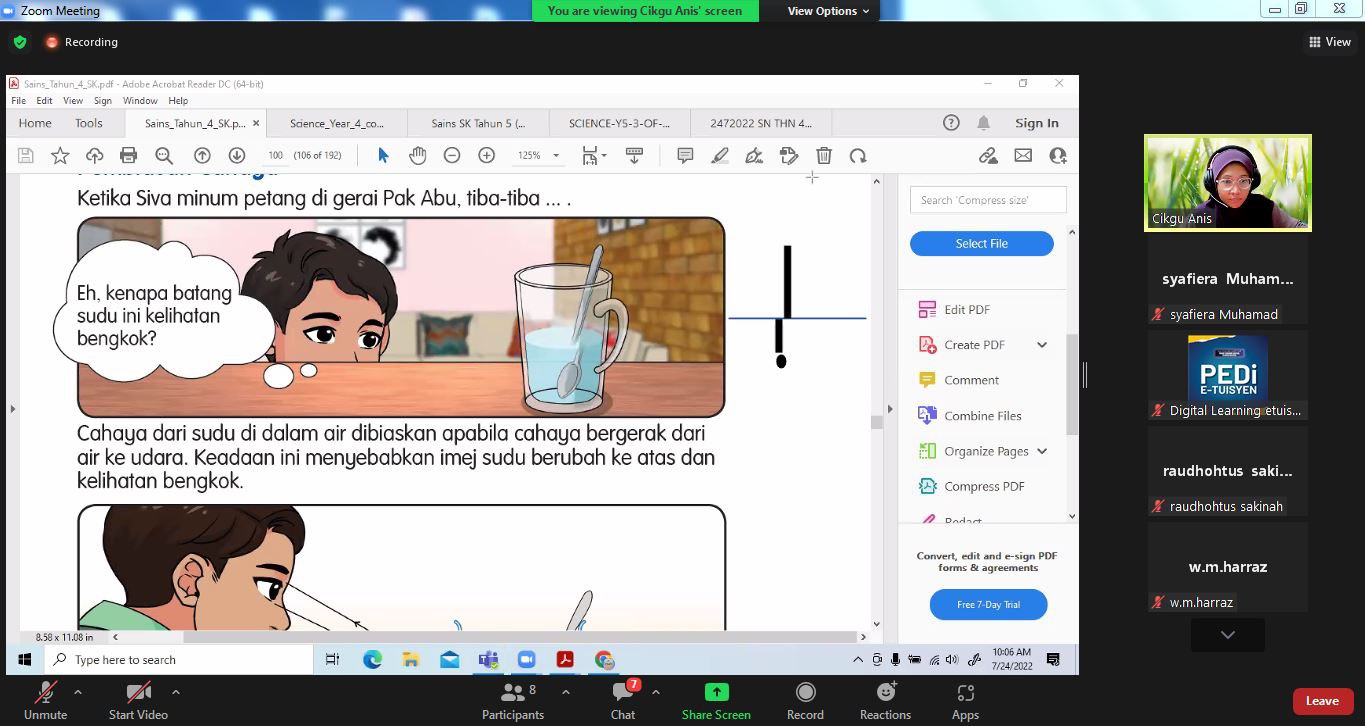Viewport: 1365px width, 726px height.
Task: Zoom out with the minus icon
Action: [x=452, y=156]
